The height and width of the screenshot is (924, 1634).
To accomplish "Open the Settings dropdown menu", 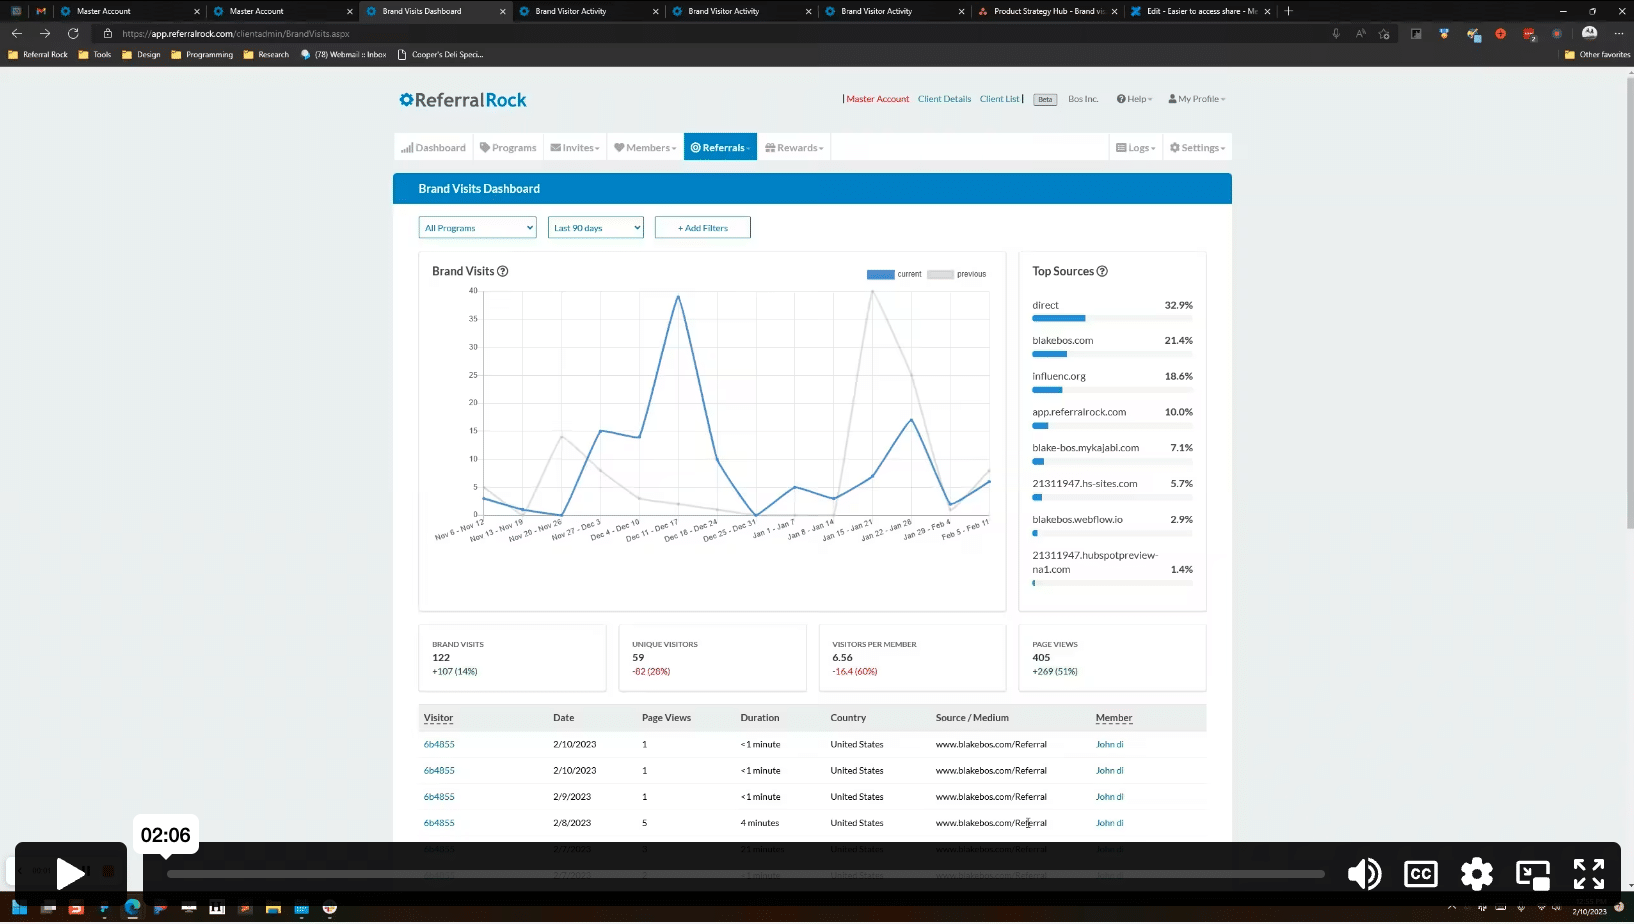I will 1198,147.
